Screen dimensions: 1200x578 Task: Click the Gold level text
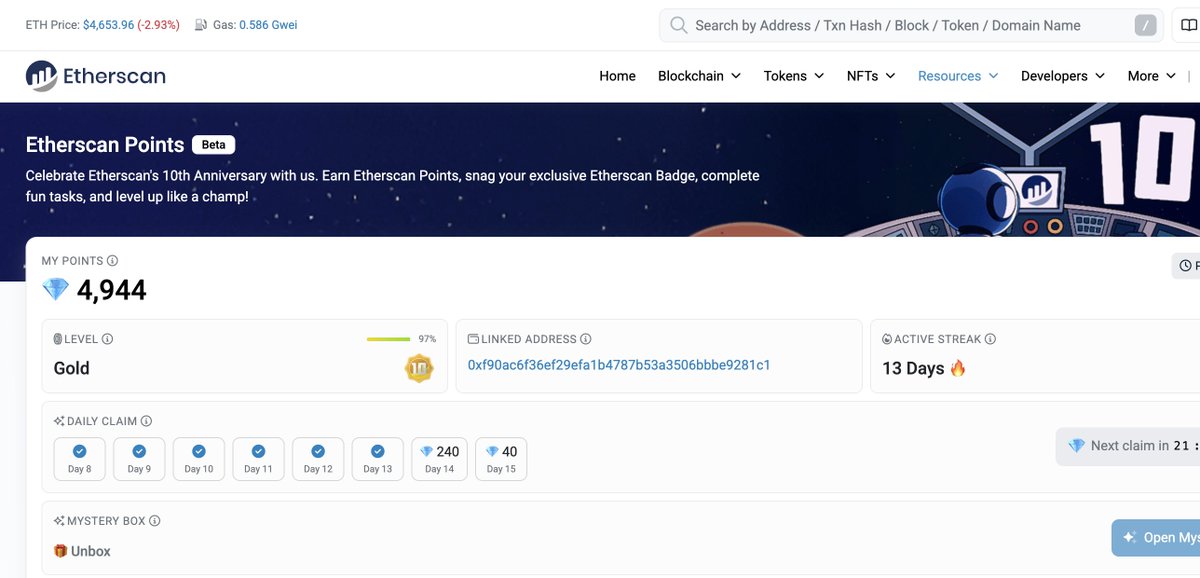point(72,368)
